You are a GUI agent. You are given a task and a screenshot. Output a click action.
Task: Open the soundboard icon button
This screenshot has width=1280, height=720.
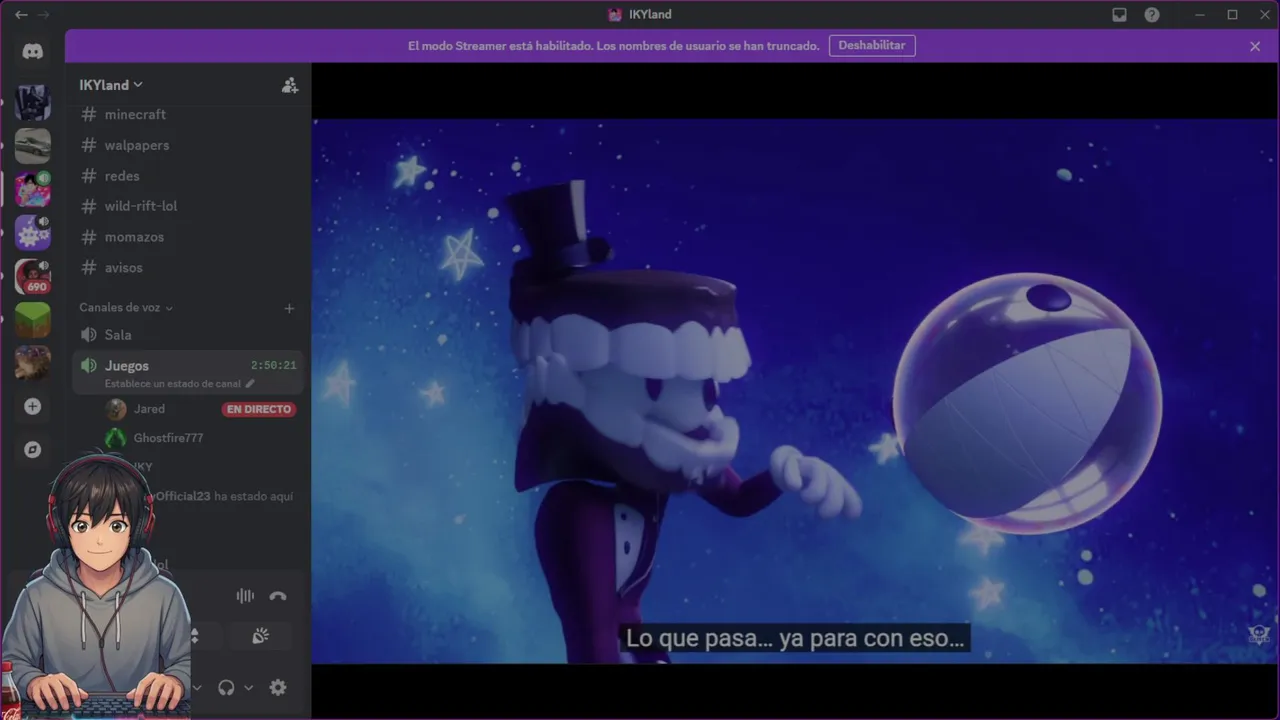(x=260, y=636)
